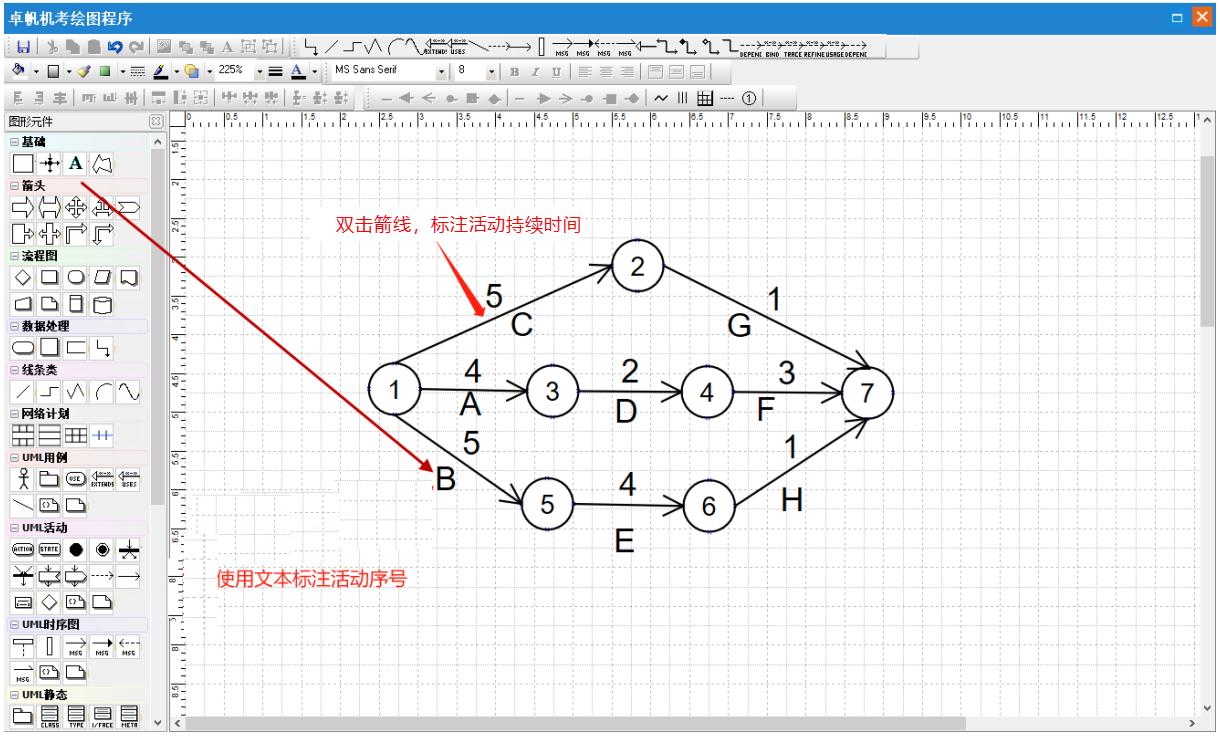Set vertical text alignment to top
1220x736 pixels.
point(656,72)
